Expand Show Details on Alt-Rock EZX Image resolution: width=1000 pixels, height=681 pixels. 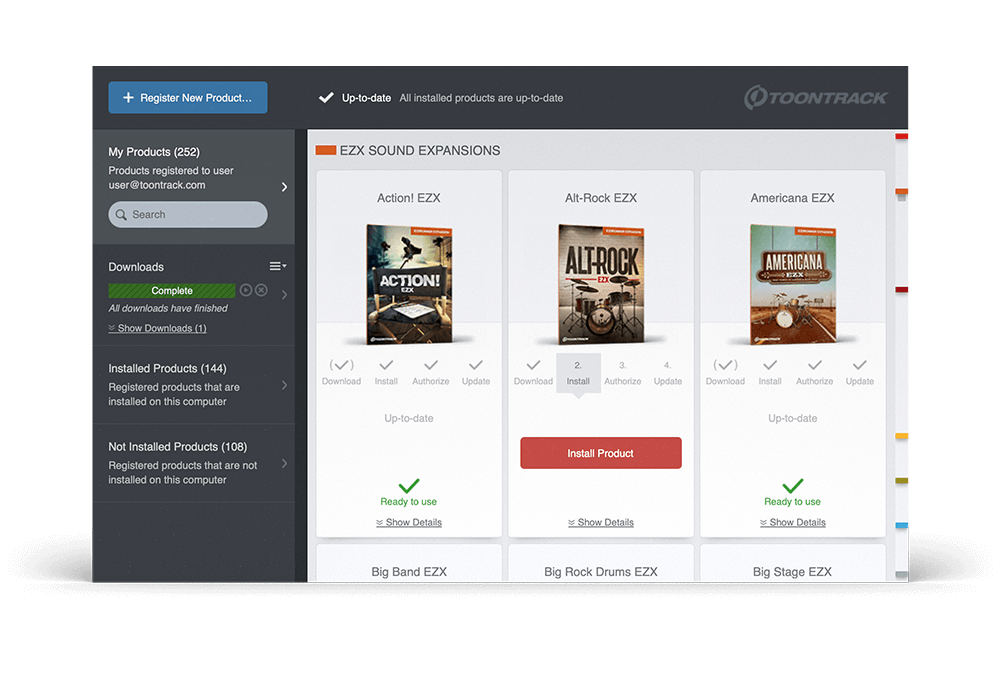pyautogui.click(x=600, y=522)
